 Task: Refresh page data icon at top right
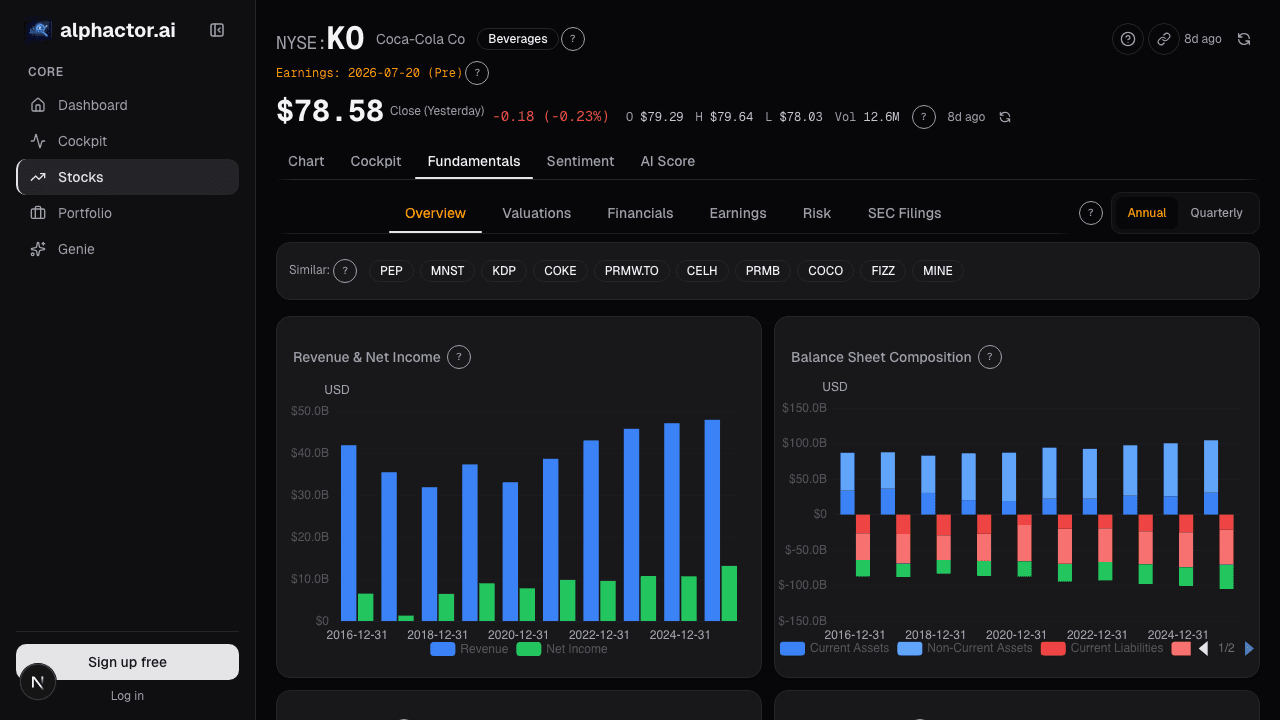point(1244,39)
